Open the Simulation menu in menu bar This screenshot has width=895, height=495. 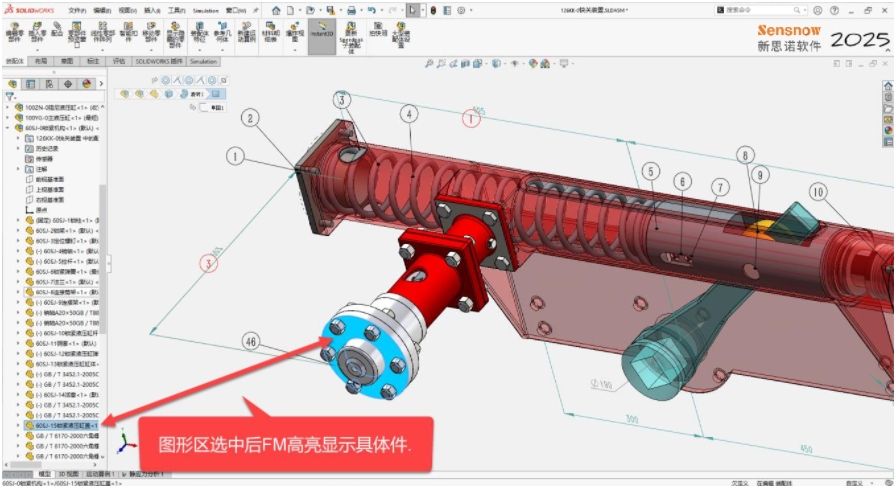click(205, 9)
